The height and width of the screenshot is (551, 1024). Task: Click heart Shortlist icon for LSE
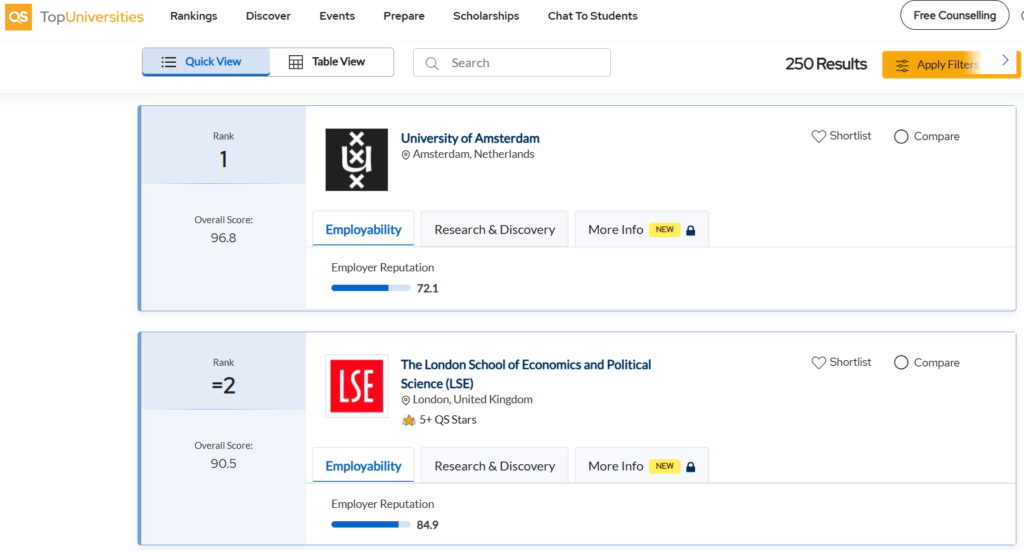[818, 362]
